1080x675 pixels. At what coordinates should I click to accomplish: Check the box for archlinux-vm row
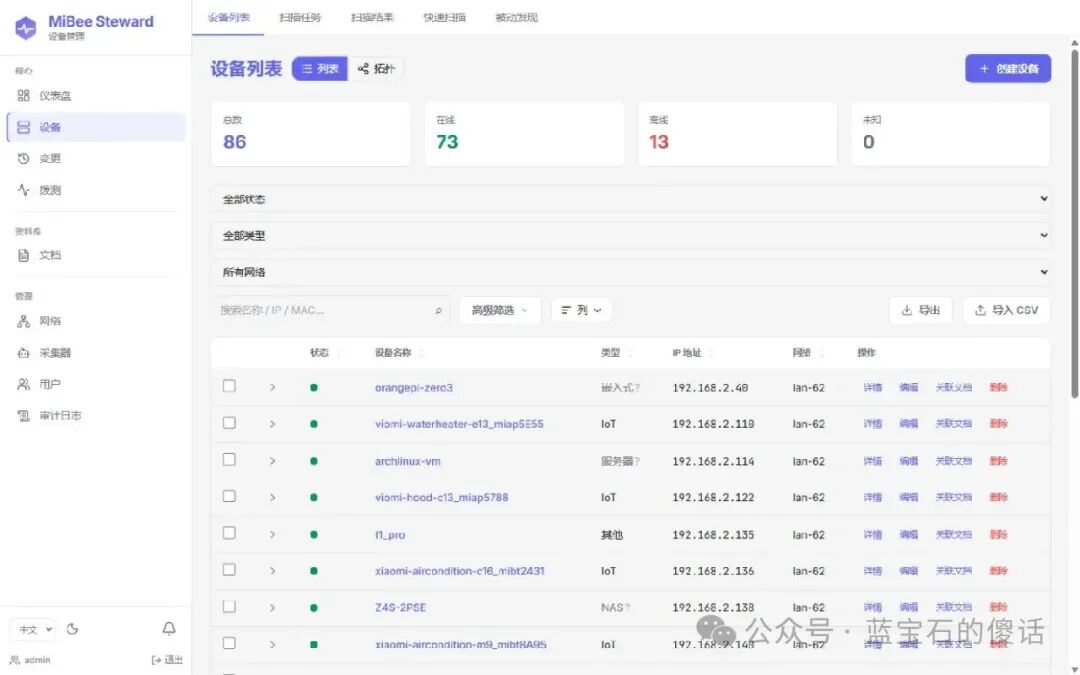click(x=229, y=459)
